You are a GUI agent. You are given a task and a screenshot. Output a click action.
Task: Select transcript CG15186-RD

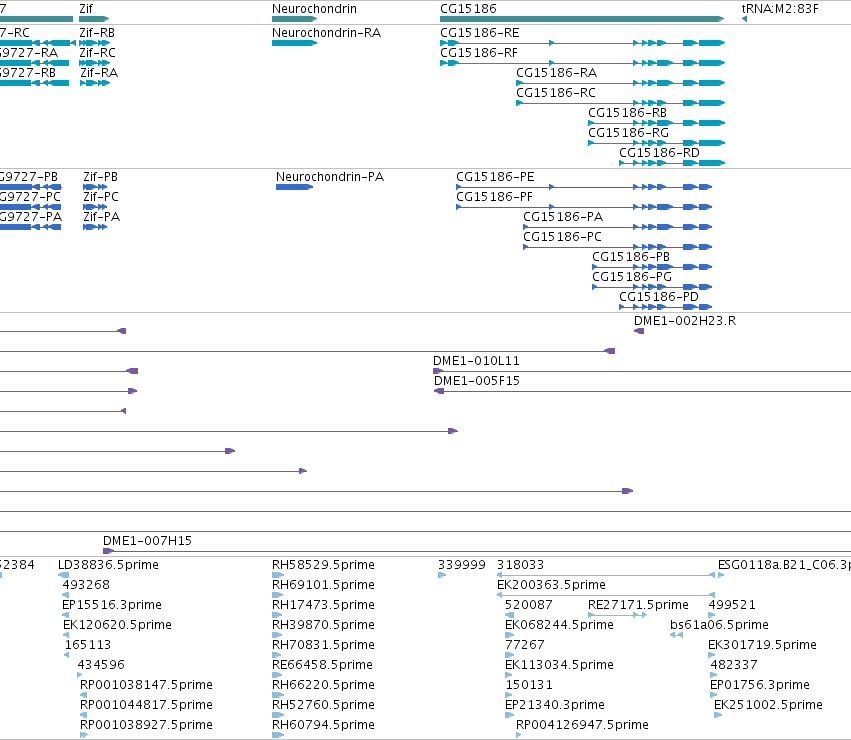click(x=659, y=153)
